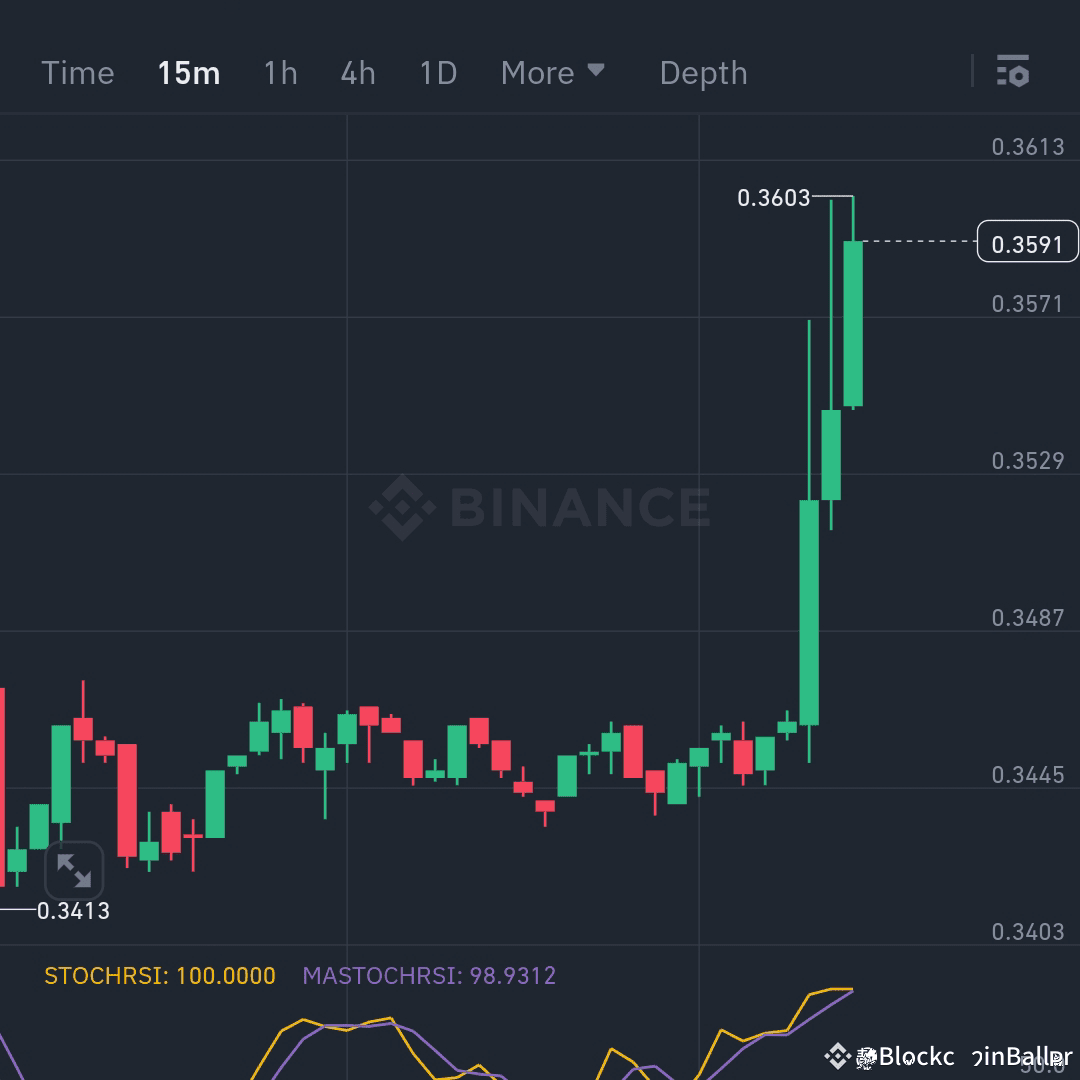Select the 15m interval
1080x1080 pixels.
pyautogui.click(x=189, y=72)
